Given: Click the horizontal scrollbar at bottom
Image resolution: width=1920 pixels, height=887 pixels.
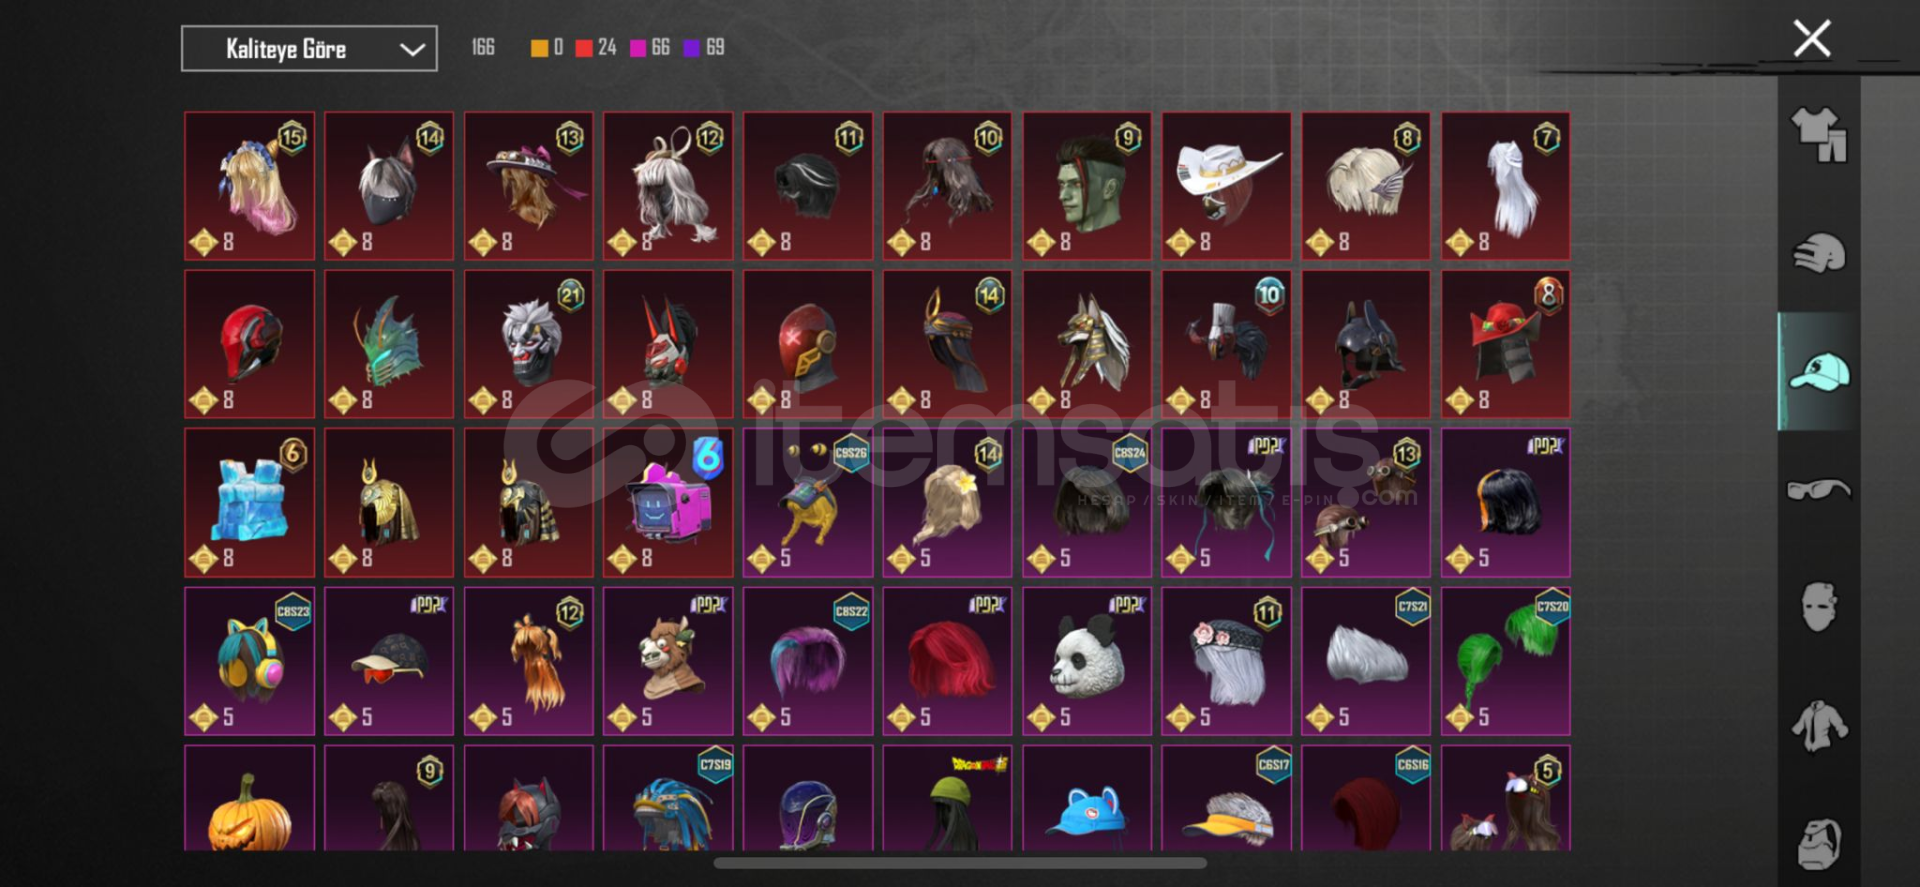Looking at the screenshot, I should click(x=960, y=863).
